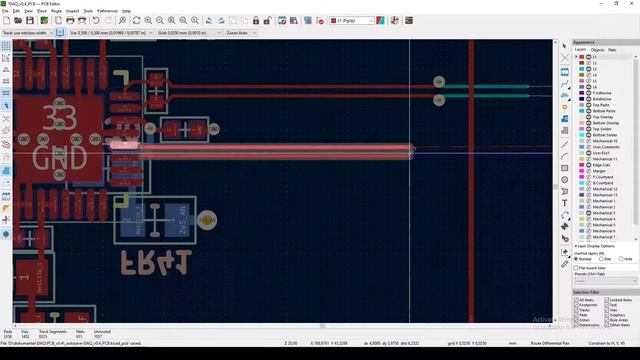This screenshot has width=640, height=360.
Task: Select the Dim inactive layers radio button
Action: coord(601,259)
